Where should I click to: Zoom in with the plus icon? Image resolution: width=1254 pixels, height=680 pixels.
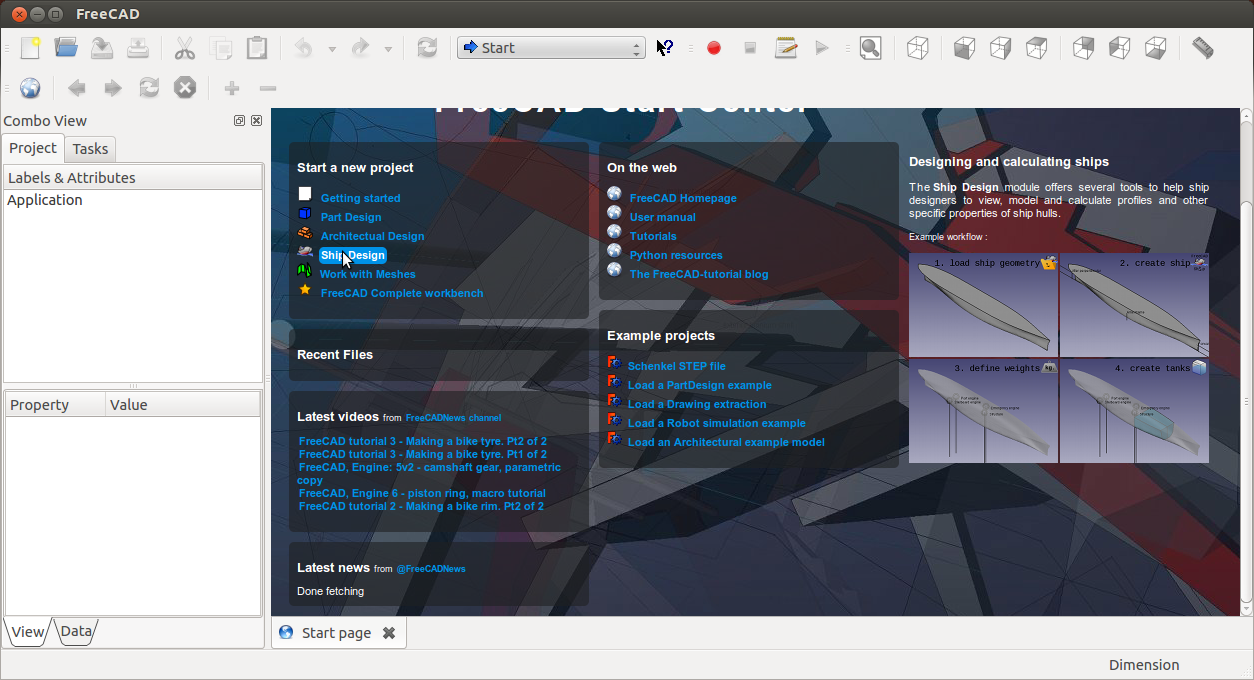pyautogui.click(x=232, y=88)
